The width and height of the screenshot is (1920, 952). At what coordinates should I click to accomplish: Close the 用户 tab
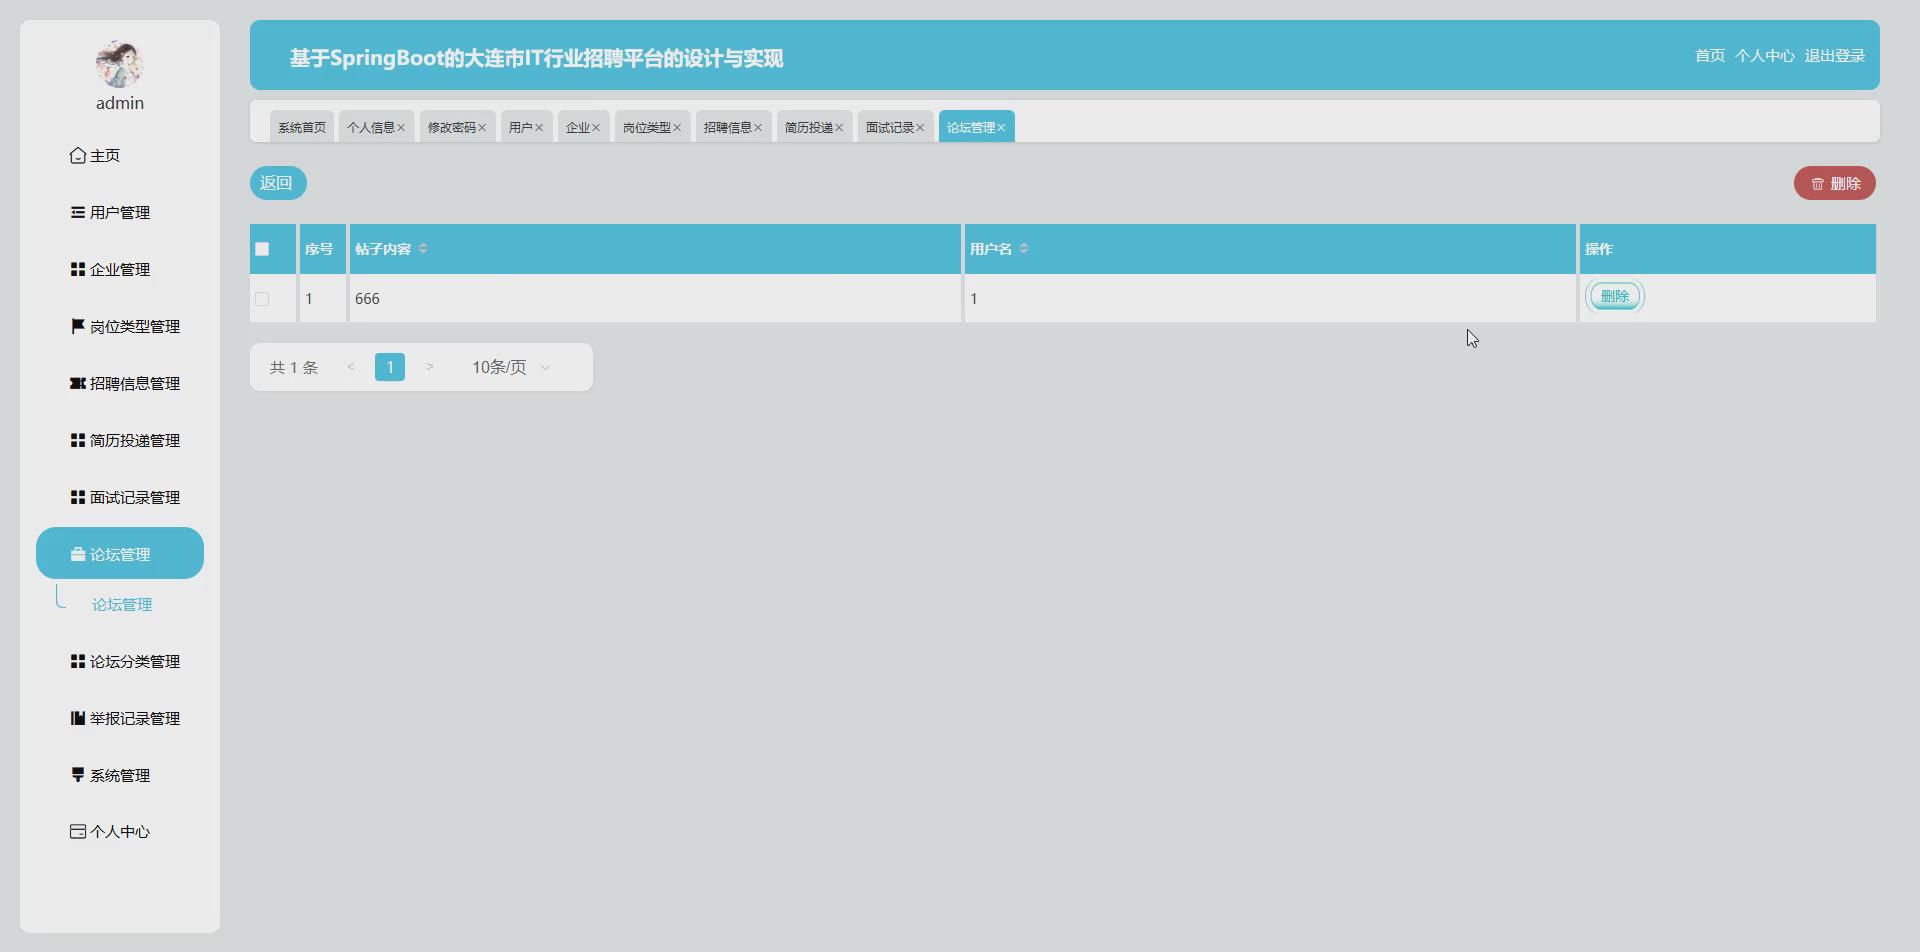pos(539,128)
